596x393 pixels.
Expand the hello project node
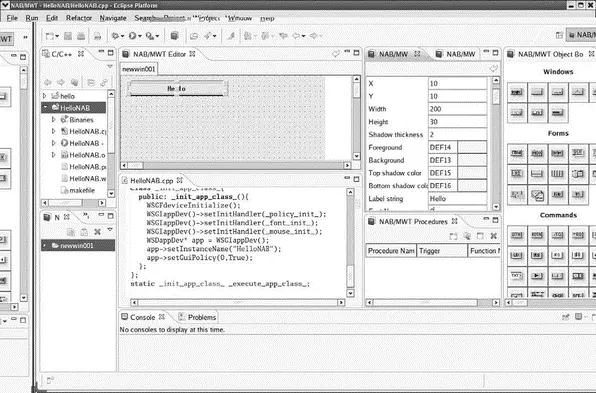(x=44, y=96)
